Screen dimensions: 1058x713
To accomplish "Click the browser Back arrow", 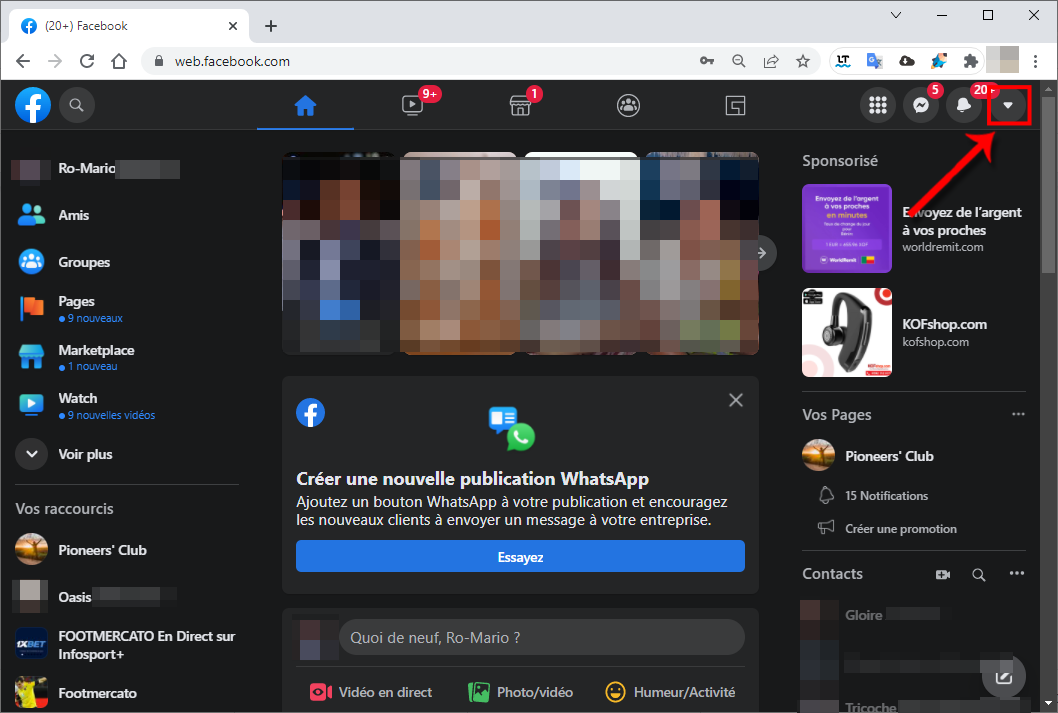I will coord(23,61).
